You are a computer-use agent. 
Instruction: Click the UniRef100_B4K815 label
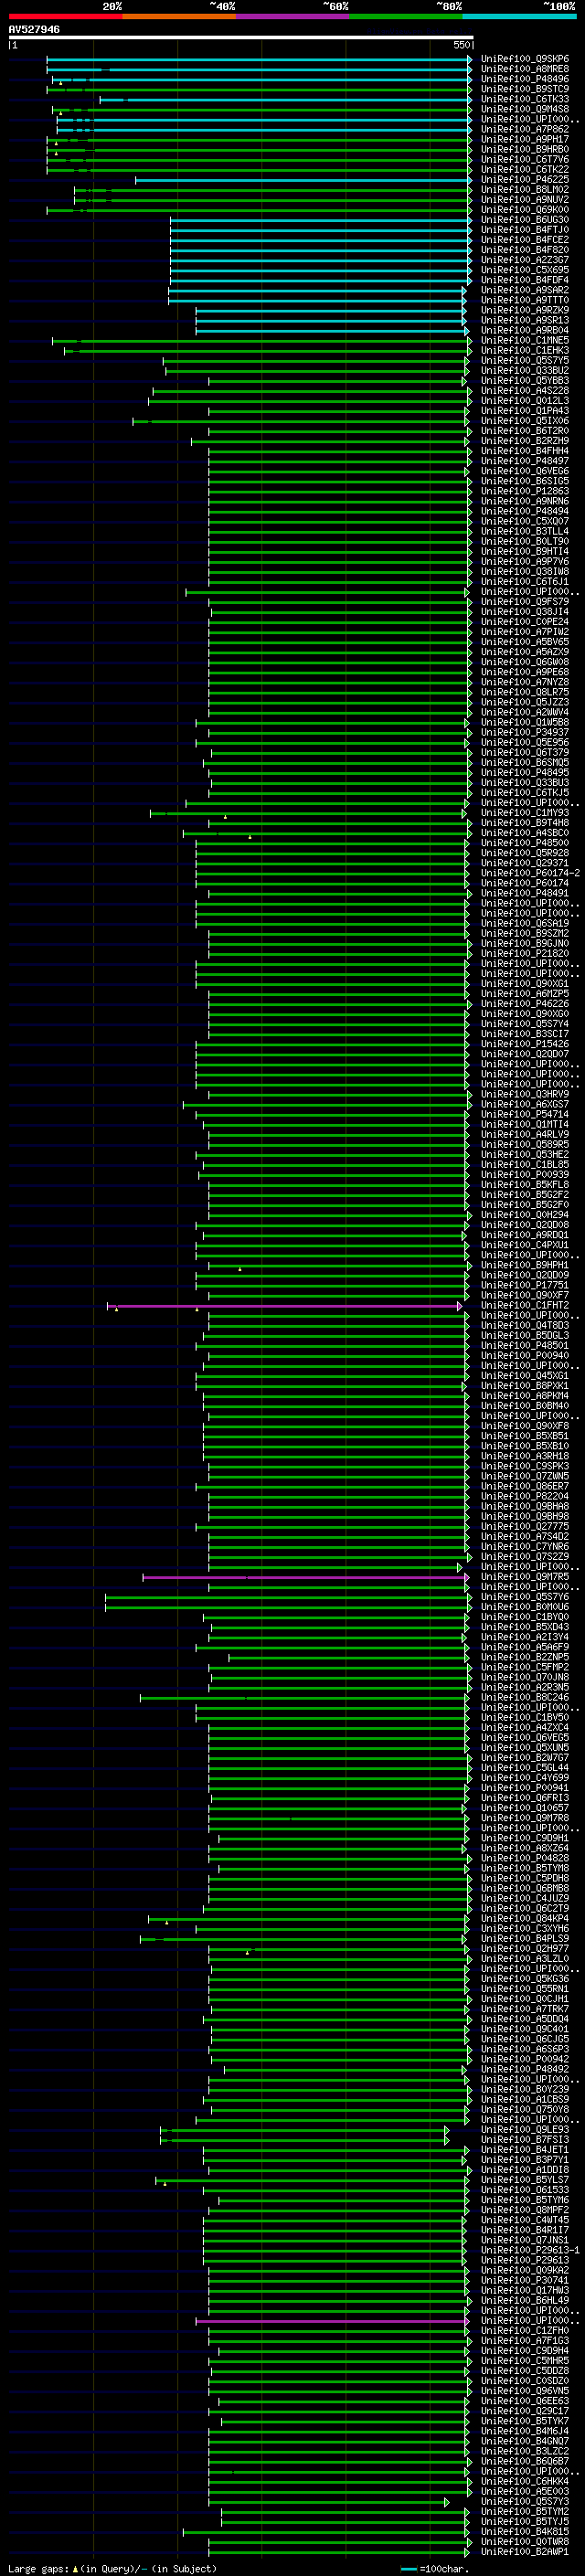click(x=524, y=2532)
